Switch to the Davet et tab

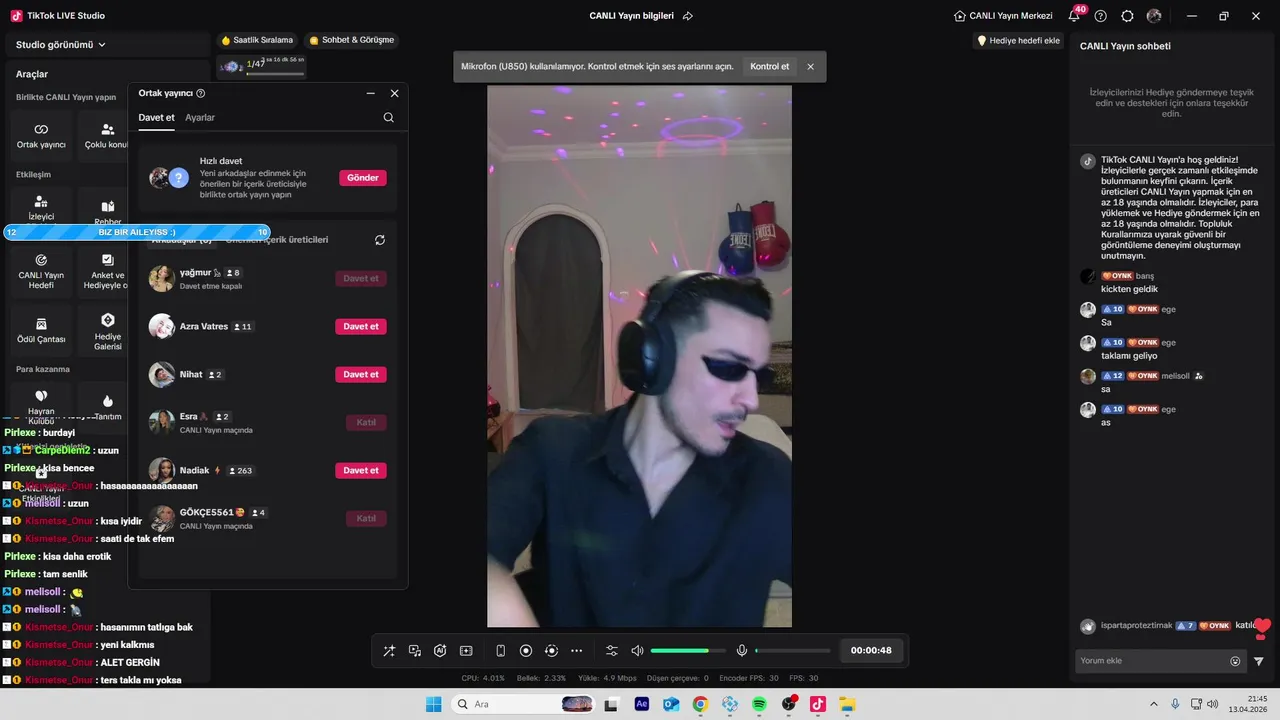point(156,117)
